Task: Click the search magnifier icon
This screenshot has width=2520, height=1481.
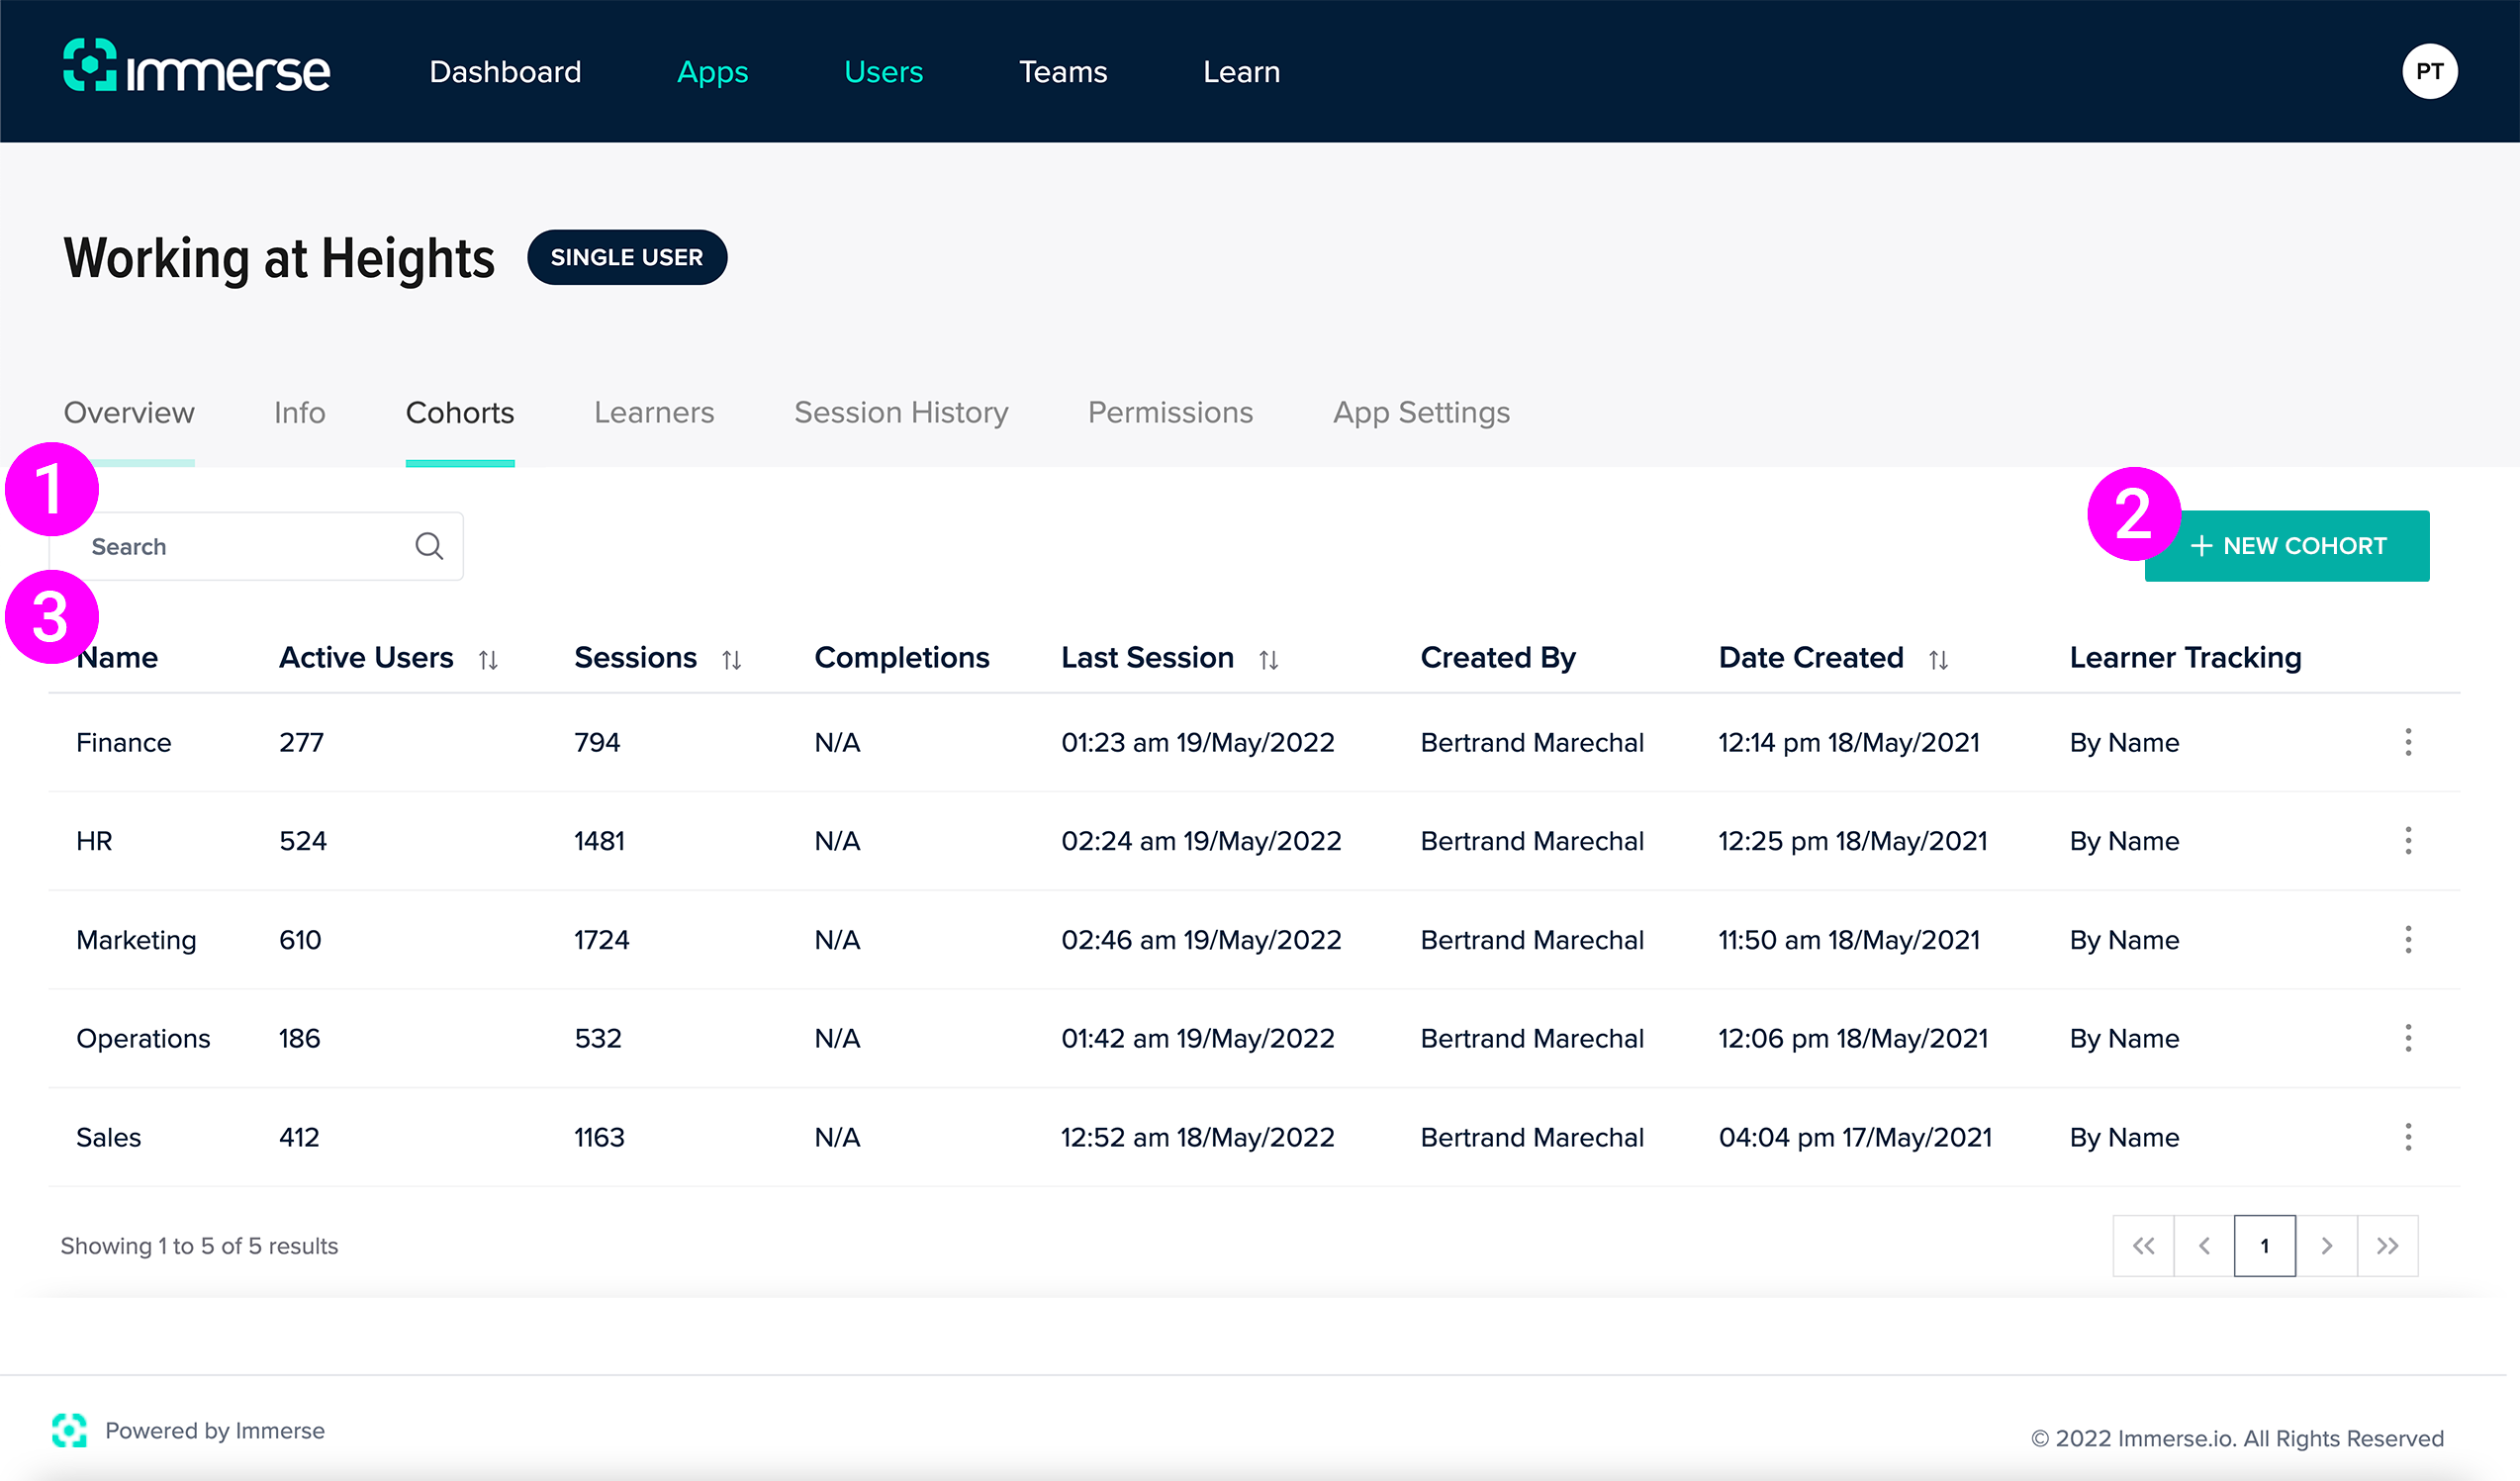Action: click(x=429, y=546)
